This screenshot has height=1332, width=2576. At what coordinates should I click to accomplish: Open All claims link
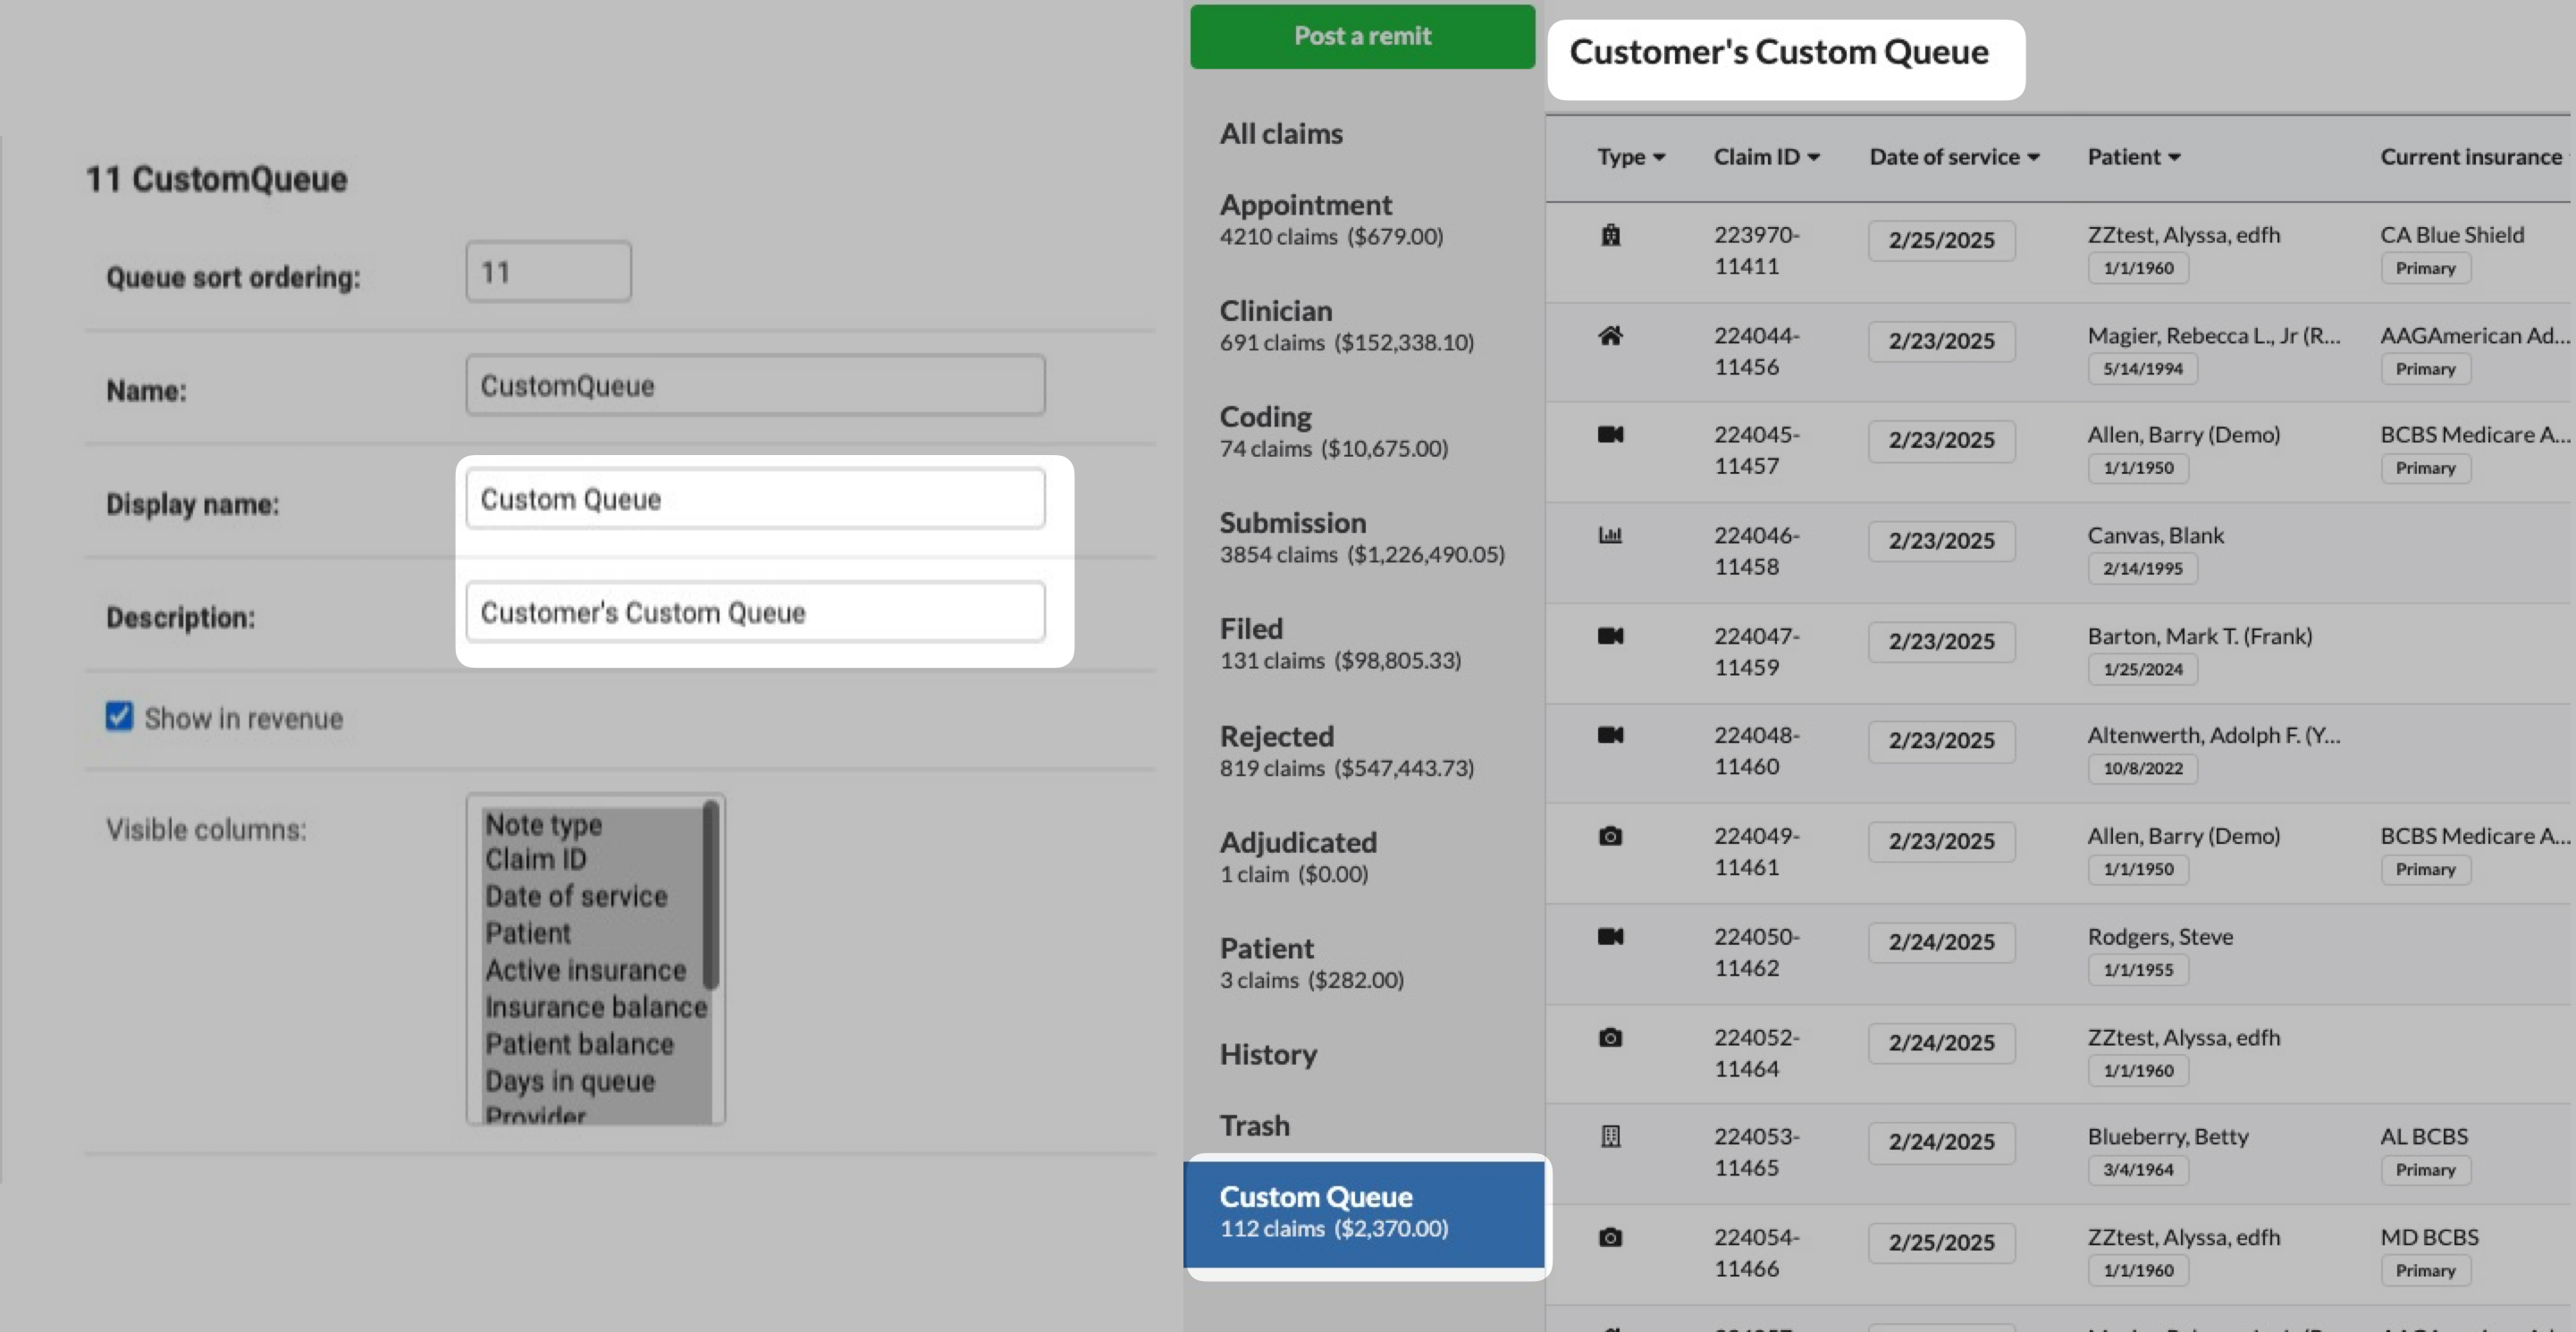[1281, 134]
